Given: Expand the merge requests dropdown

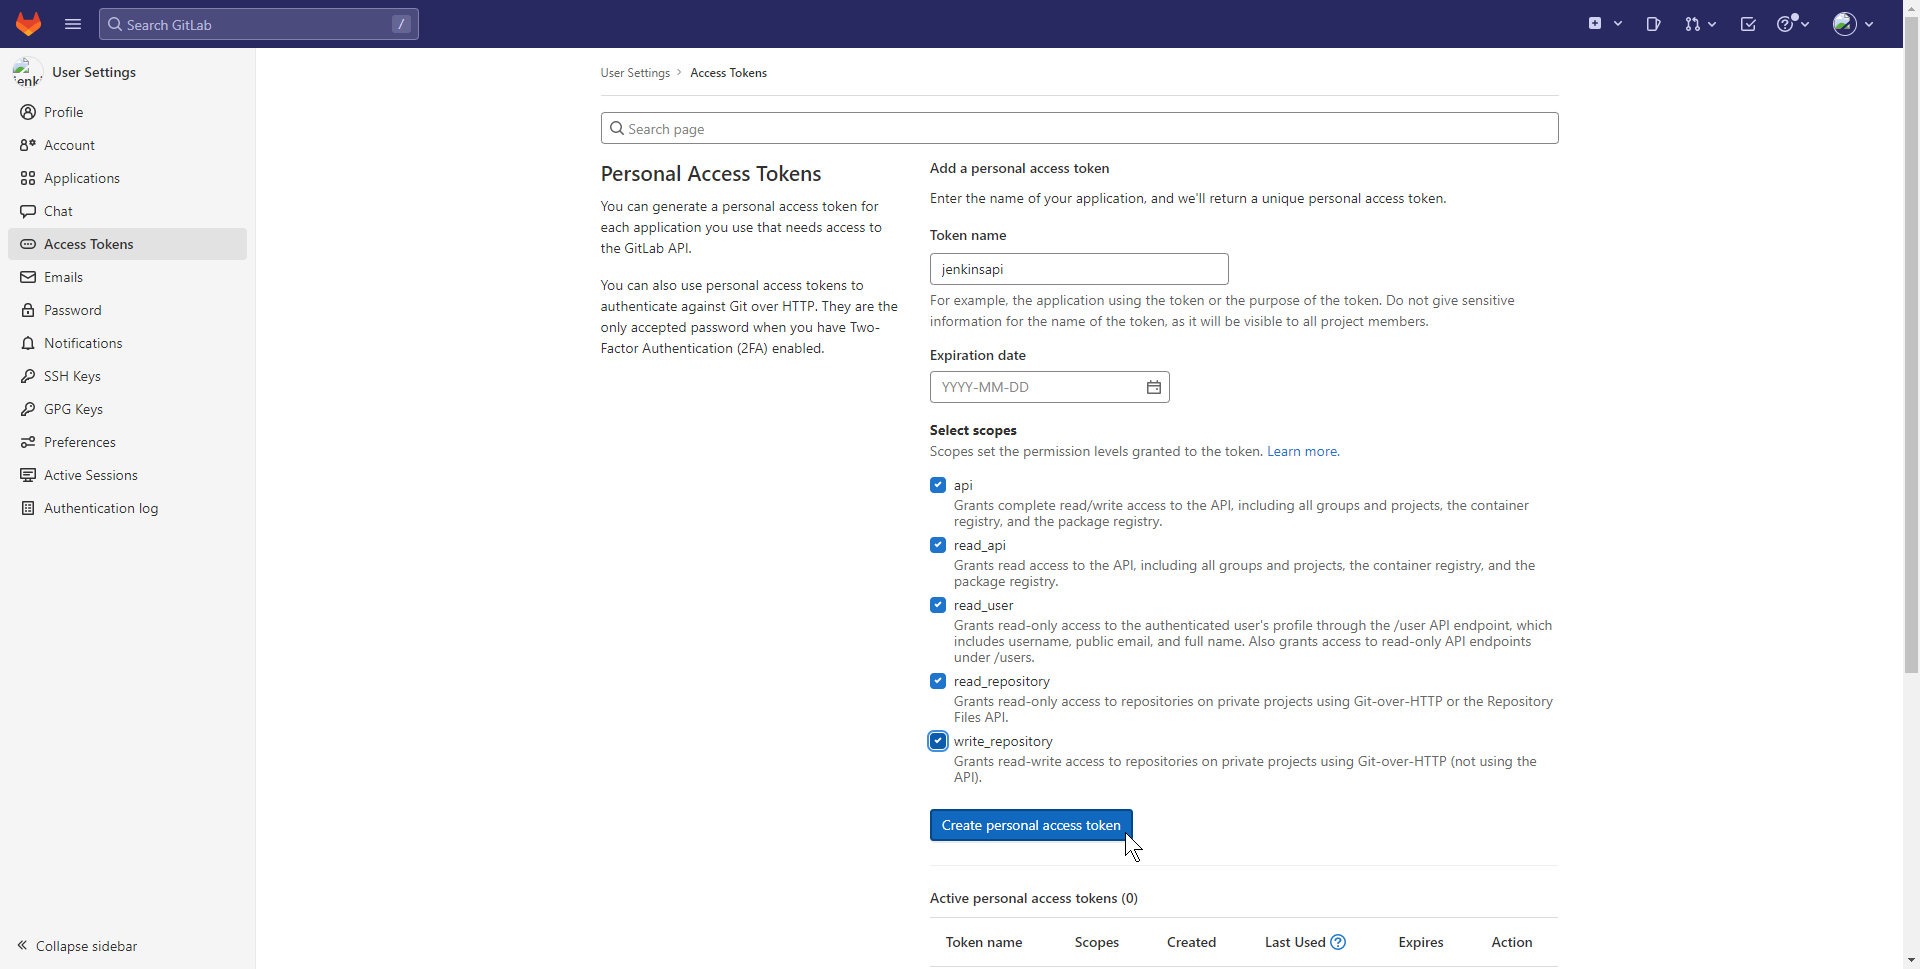Looking at the screenshot, I should coord(1700,24).
